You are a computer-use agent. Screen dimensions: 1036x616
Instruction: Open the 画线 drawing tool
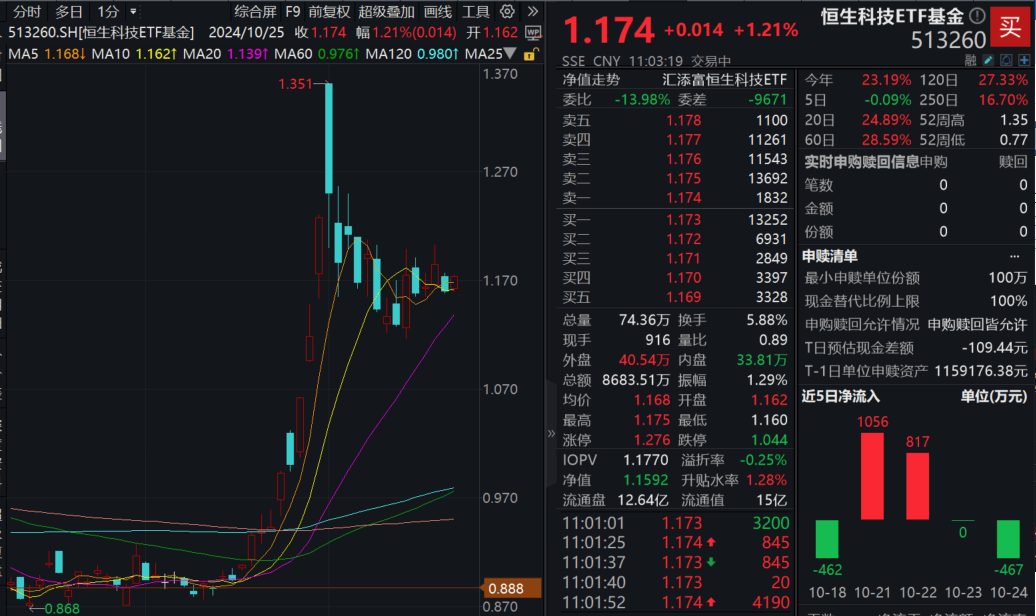point(438,12)
